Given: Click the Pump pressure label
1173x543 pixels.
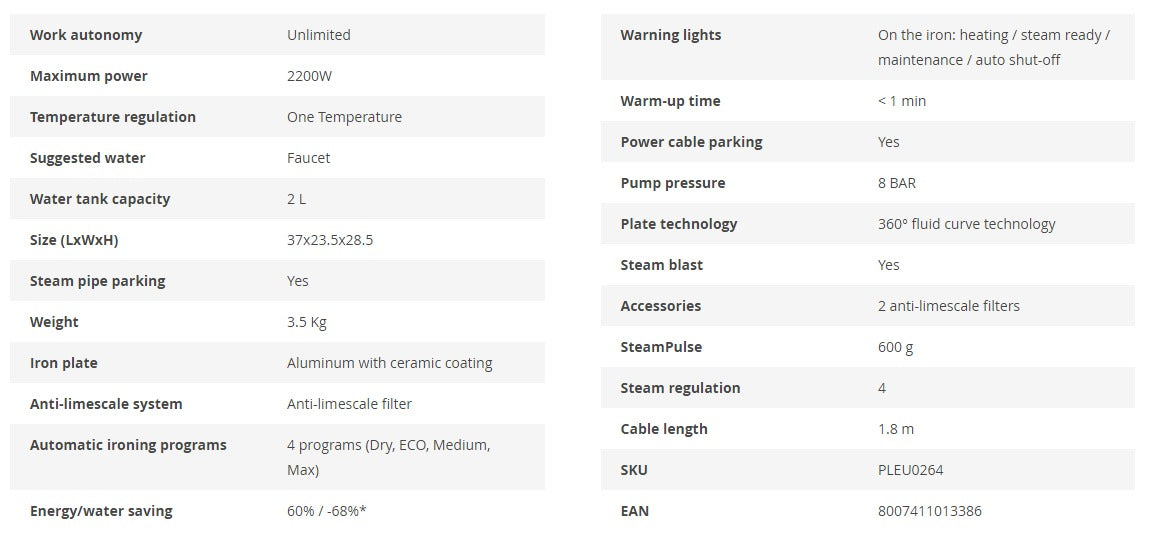Looking at the screenshot, I should click(x=673, y=183).
